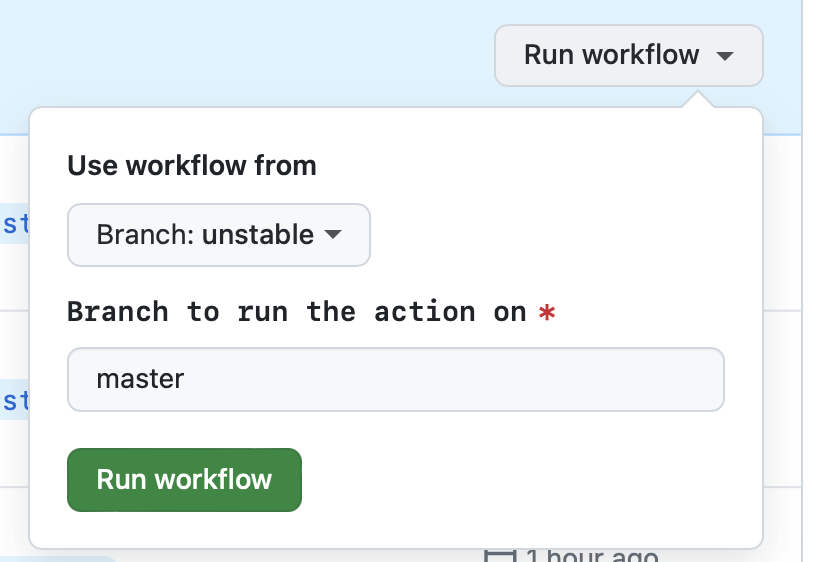Click the upper blue label cut off at left

[x=15, y=223]
